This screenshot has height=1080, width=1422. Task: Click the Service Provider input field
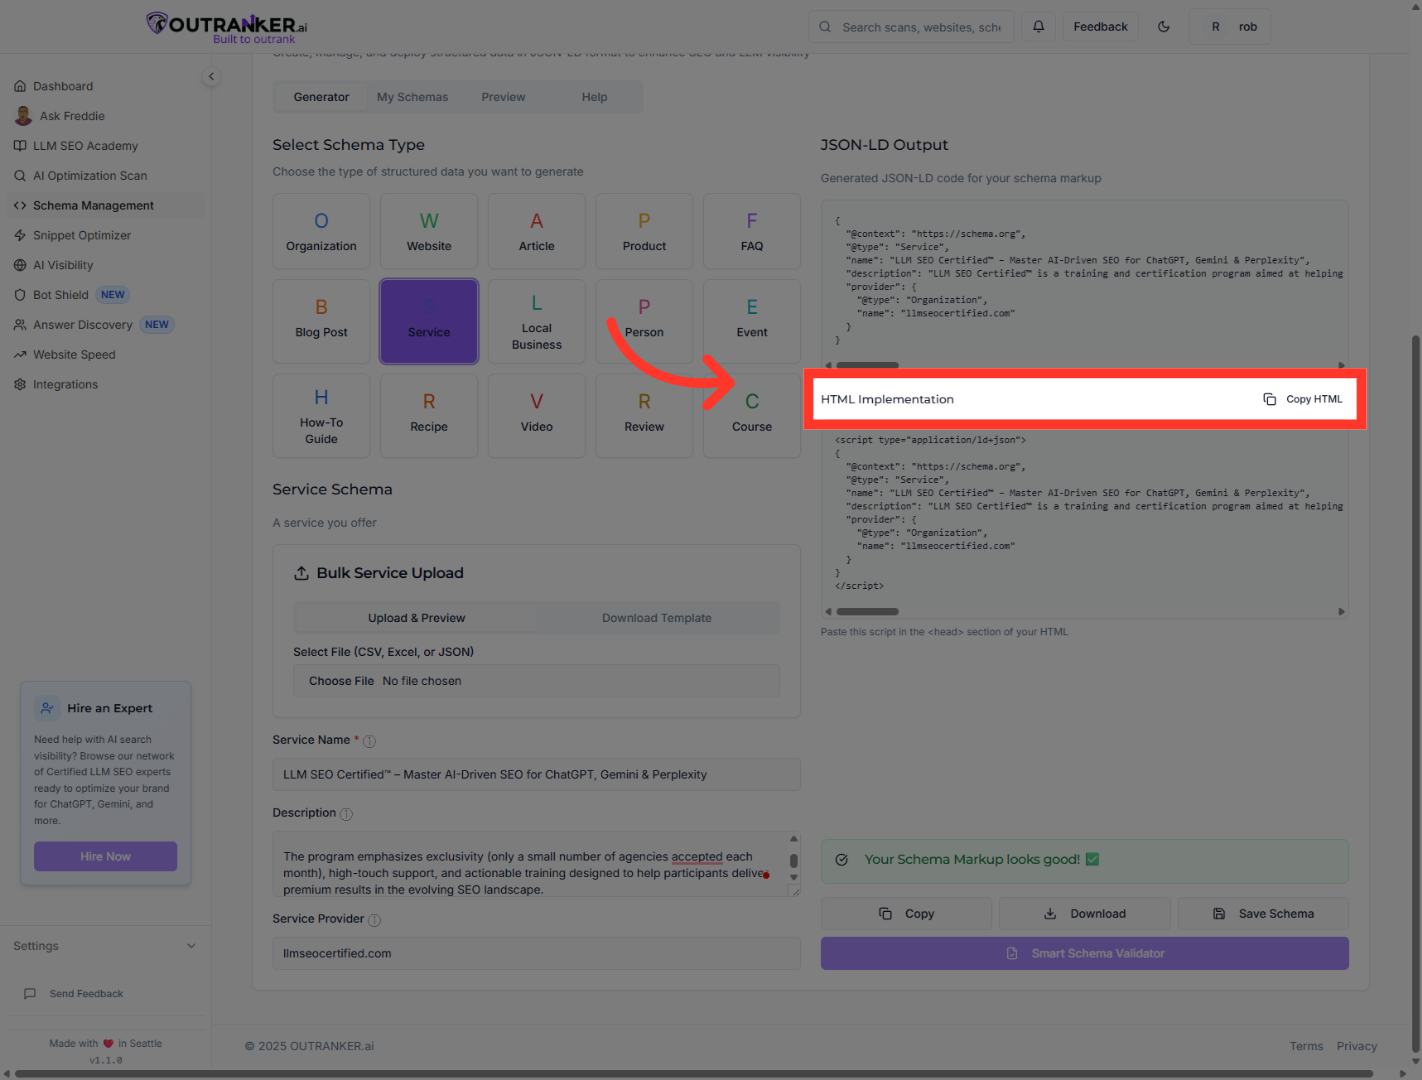[x=536, y=954]
